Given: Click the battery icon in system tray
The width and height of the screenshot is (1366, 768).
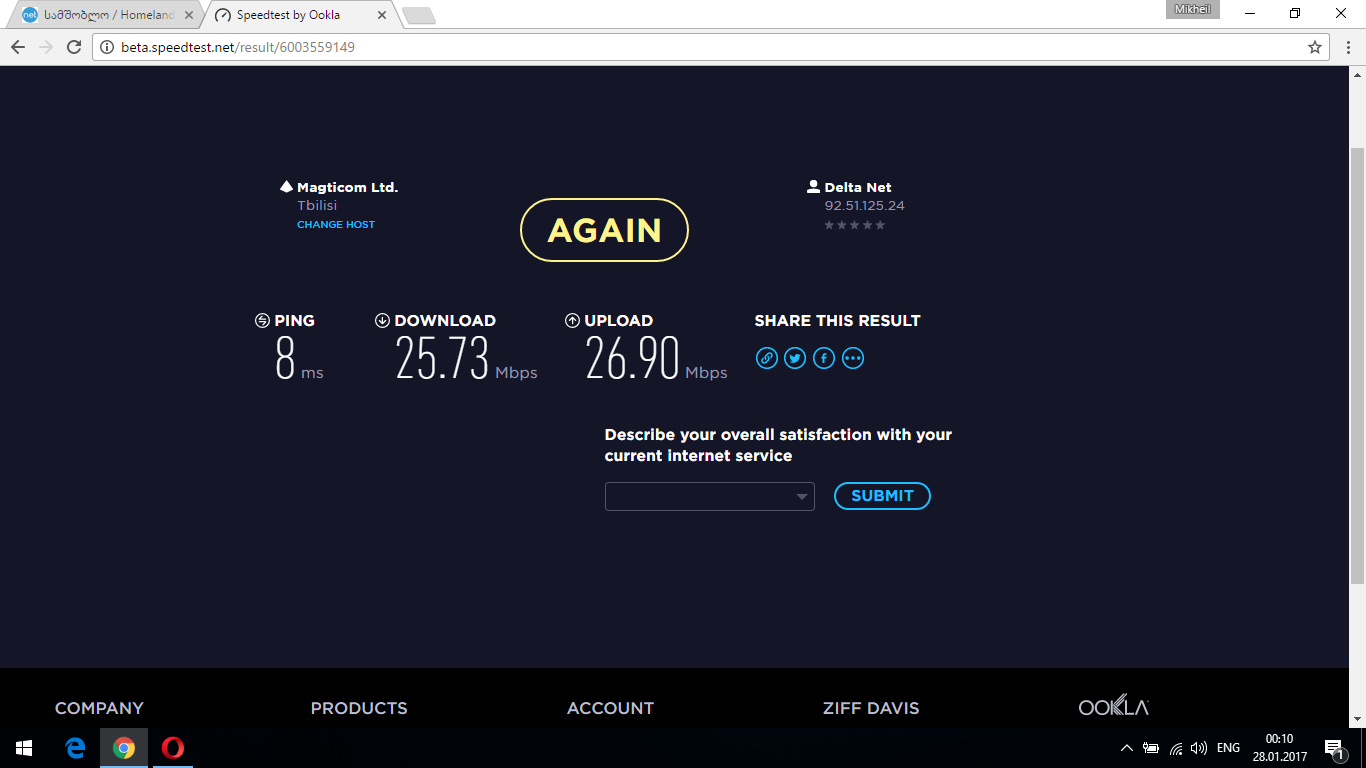Looking at the screenshot, I should pyautogui.click(x=1151, y=748).
